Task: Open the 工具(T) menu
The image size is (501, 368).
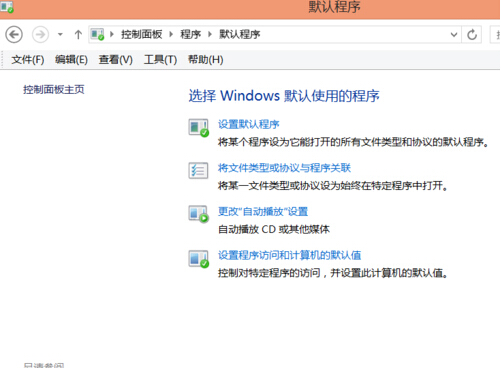Action: pyautogui.click(x=160, y=60)
